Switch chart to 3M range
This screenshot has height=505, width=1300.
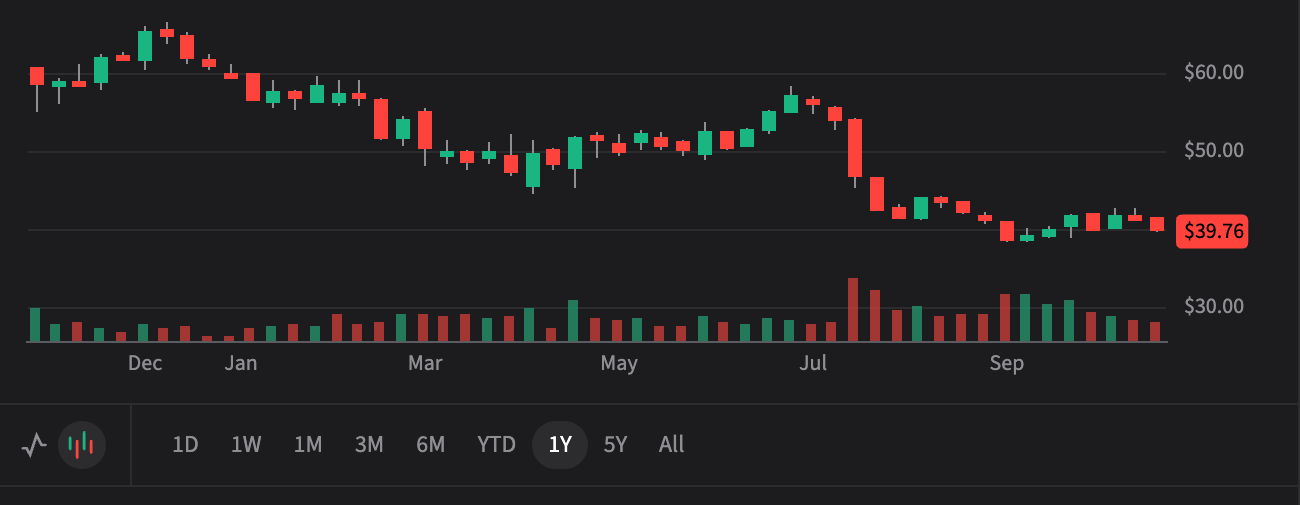(369, 445)
